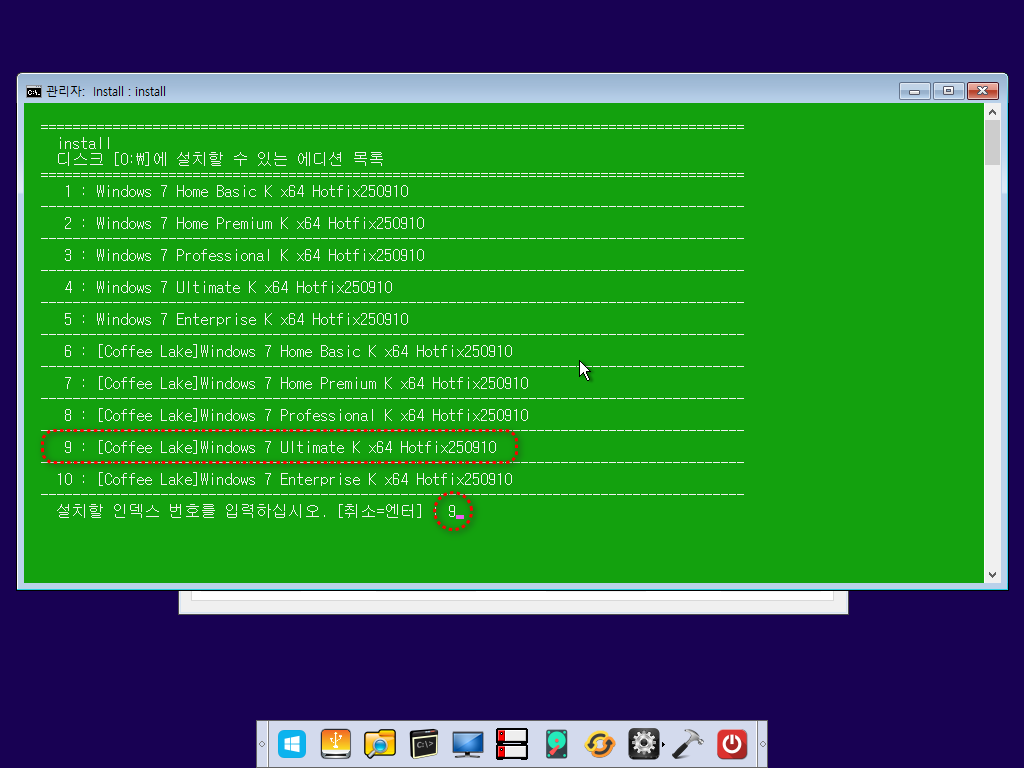Click the console scrollbar down arrow
This screenshot has width=1024, height=768.
(992, 575)
